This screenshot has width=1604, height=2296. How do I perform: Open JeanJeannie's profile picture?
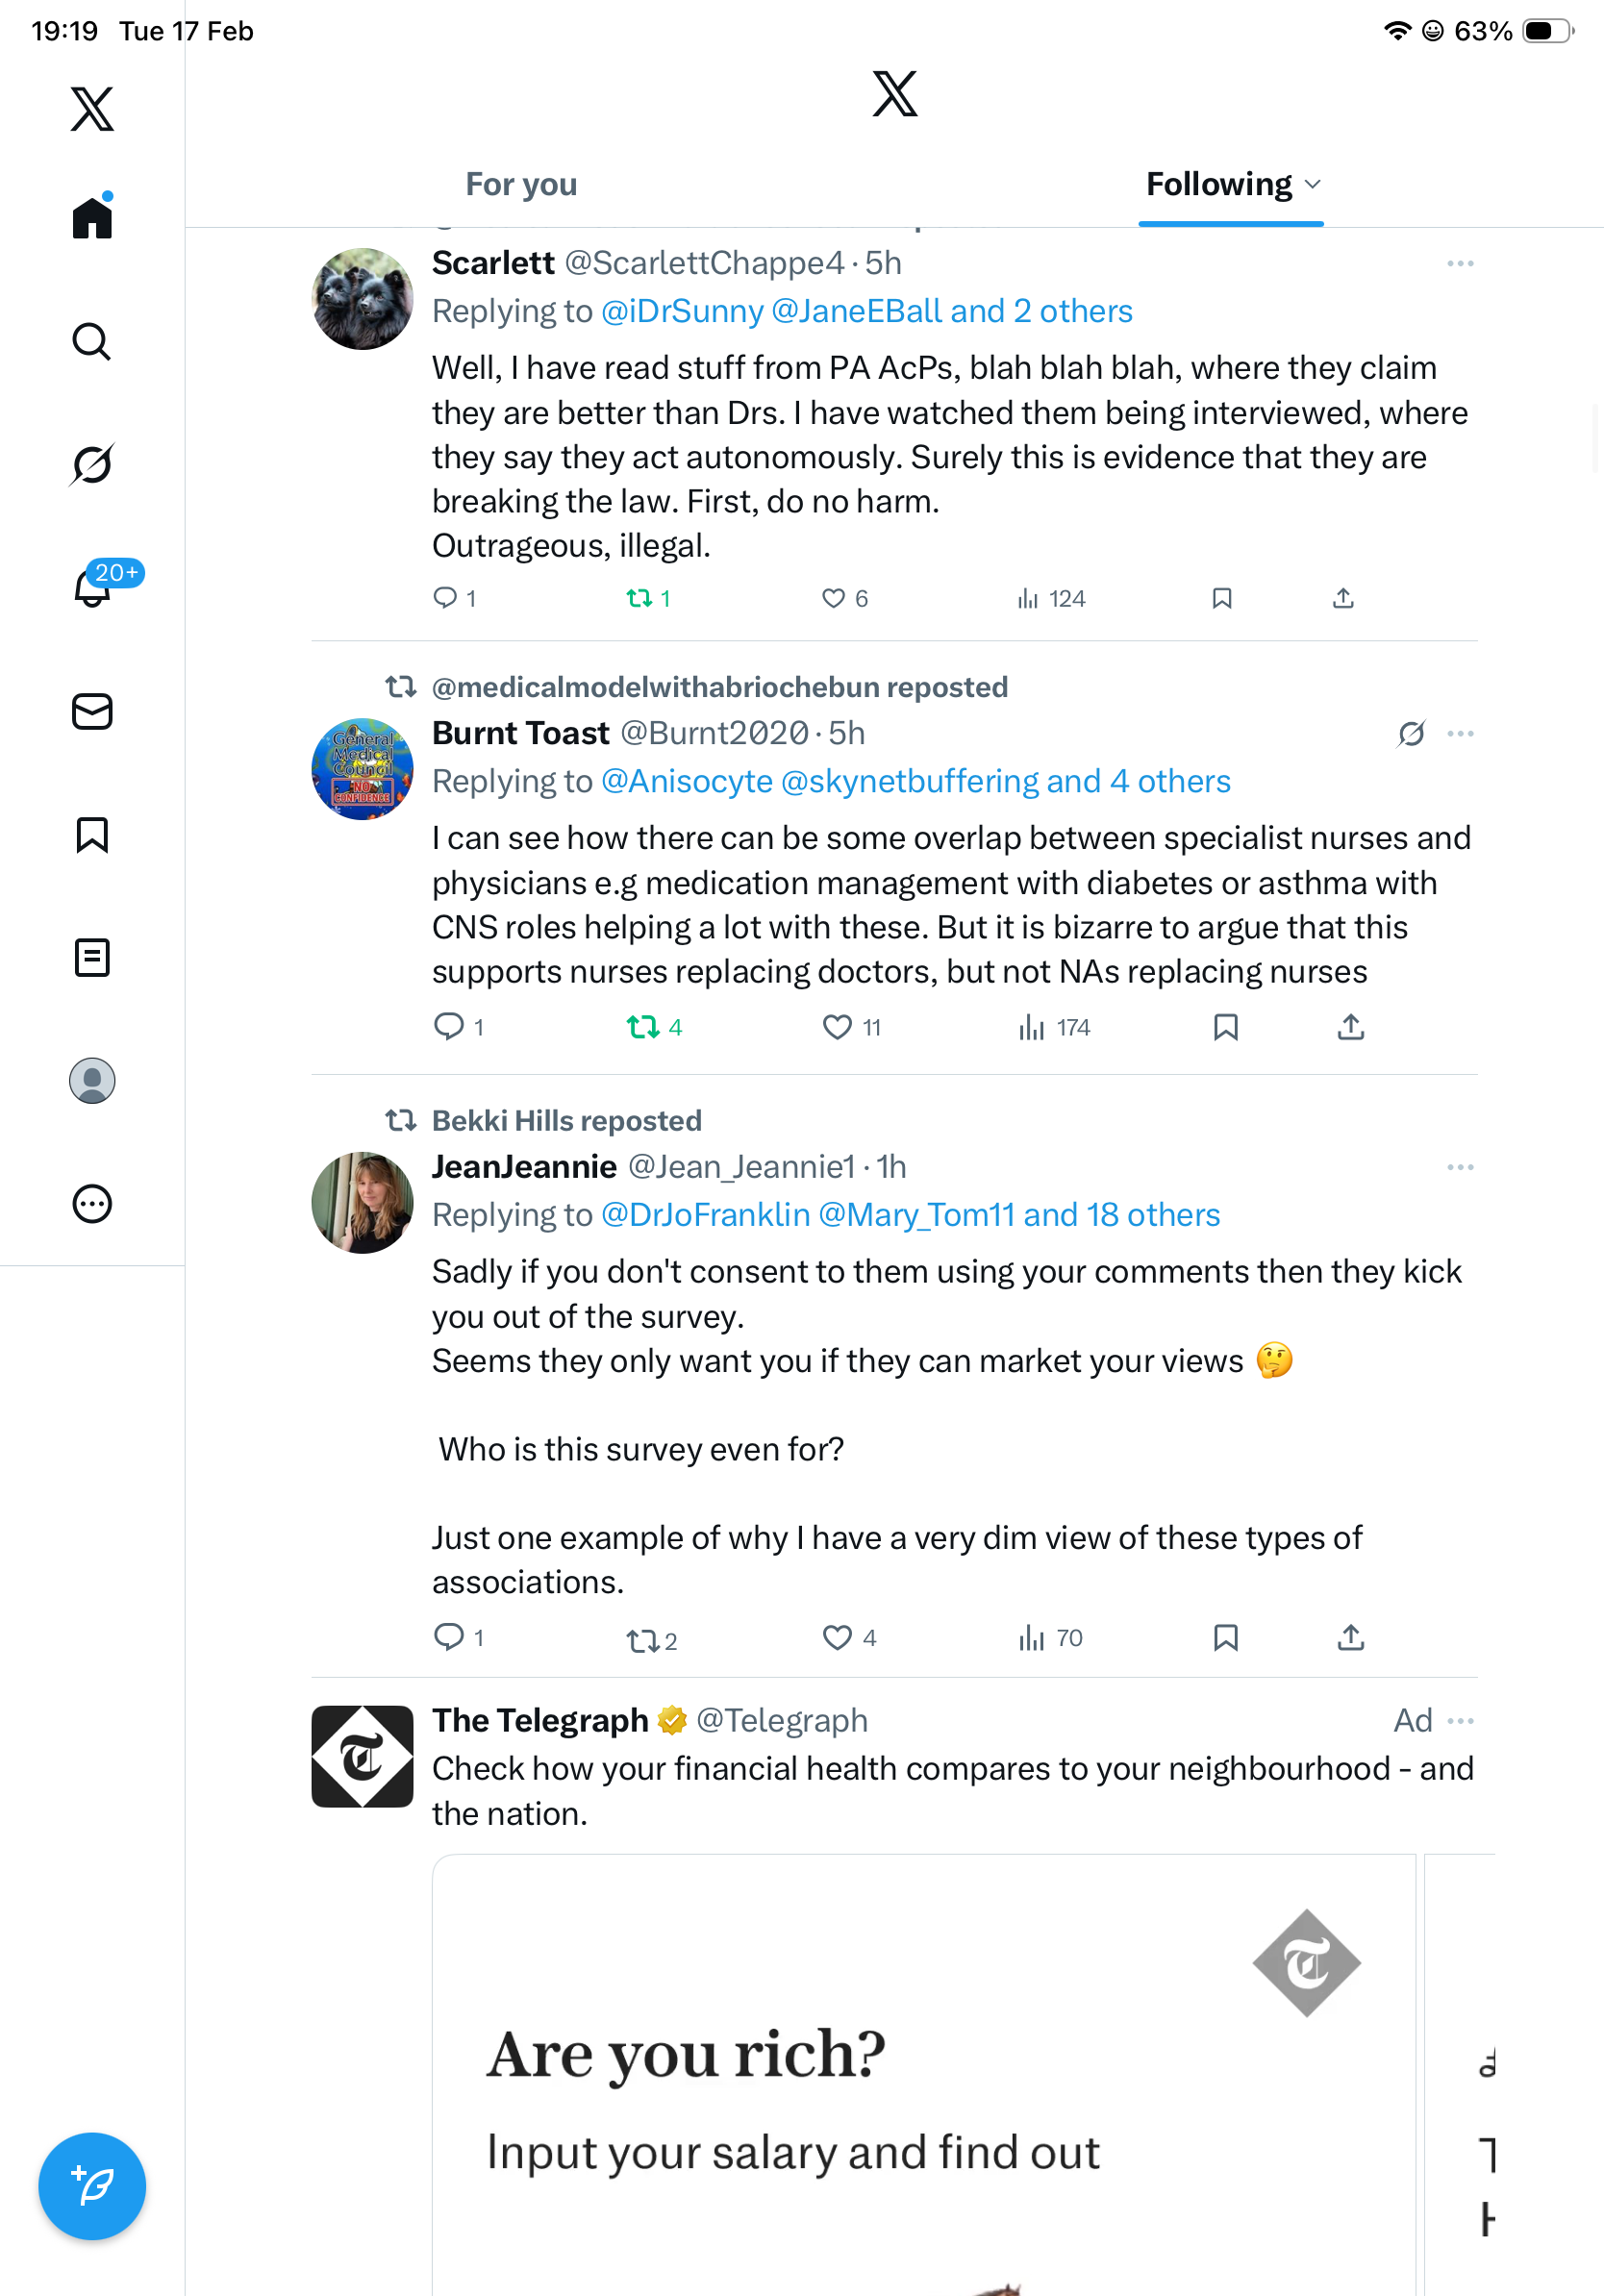[x=362, y=1202]
